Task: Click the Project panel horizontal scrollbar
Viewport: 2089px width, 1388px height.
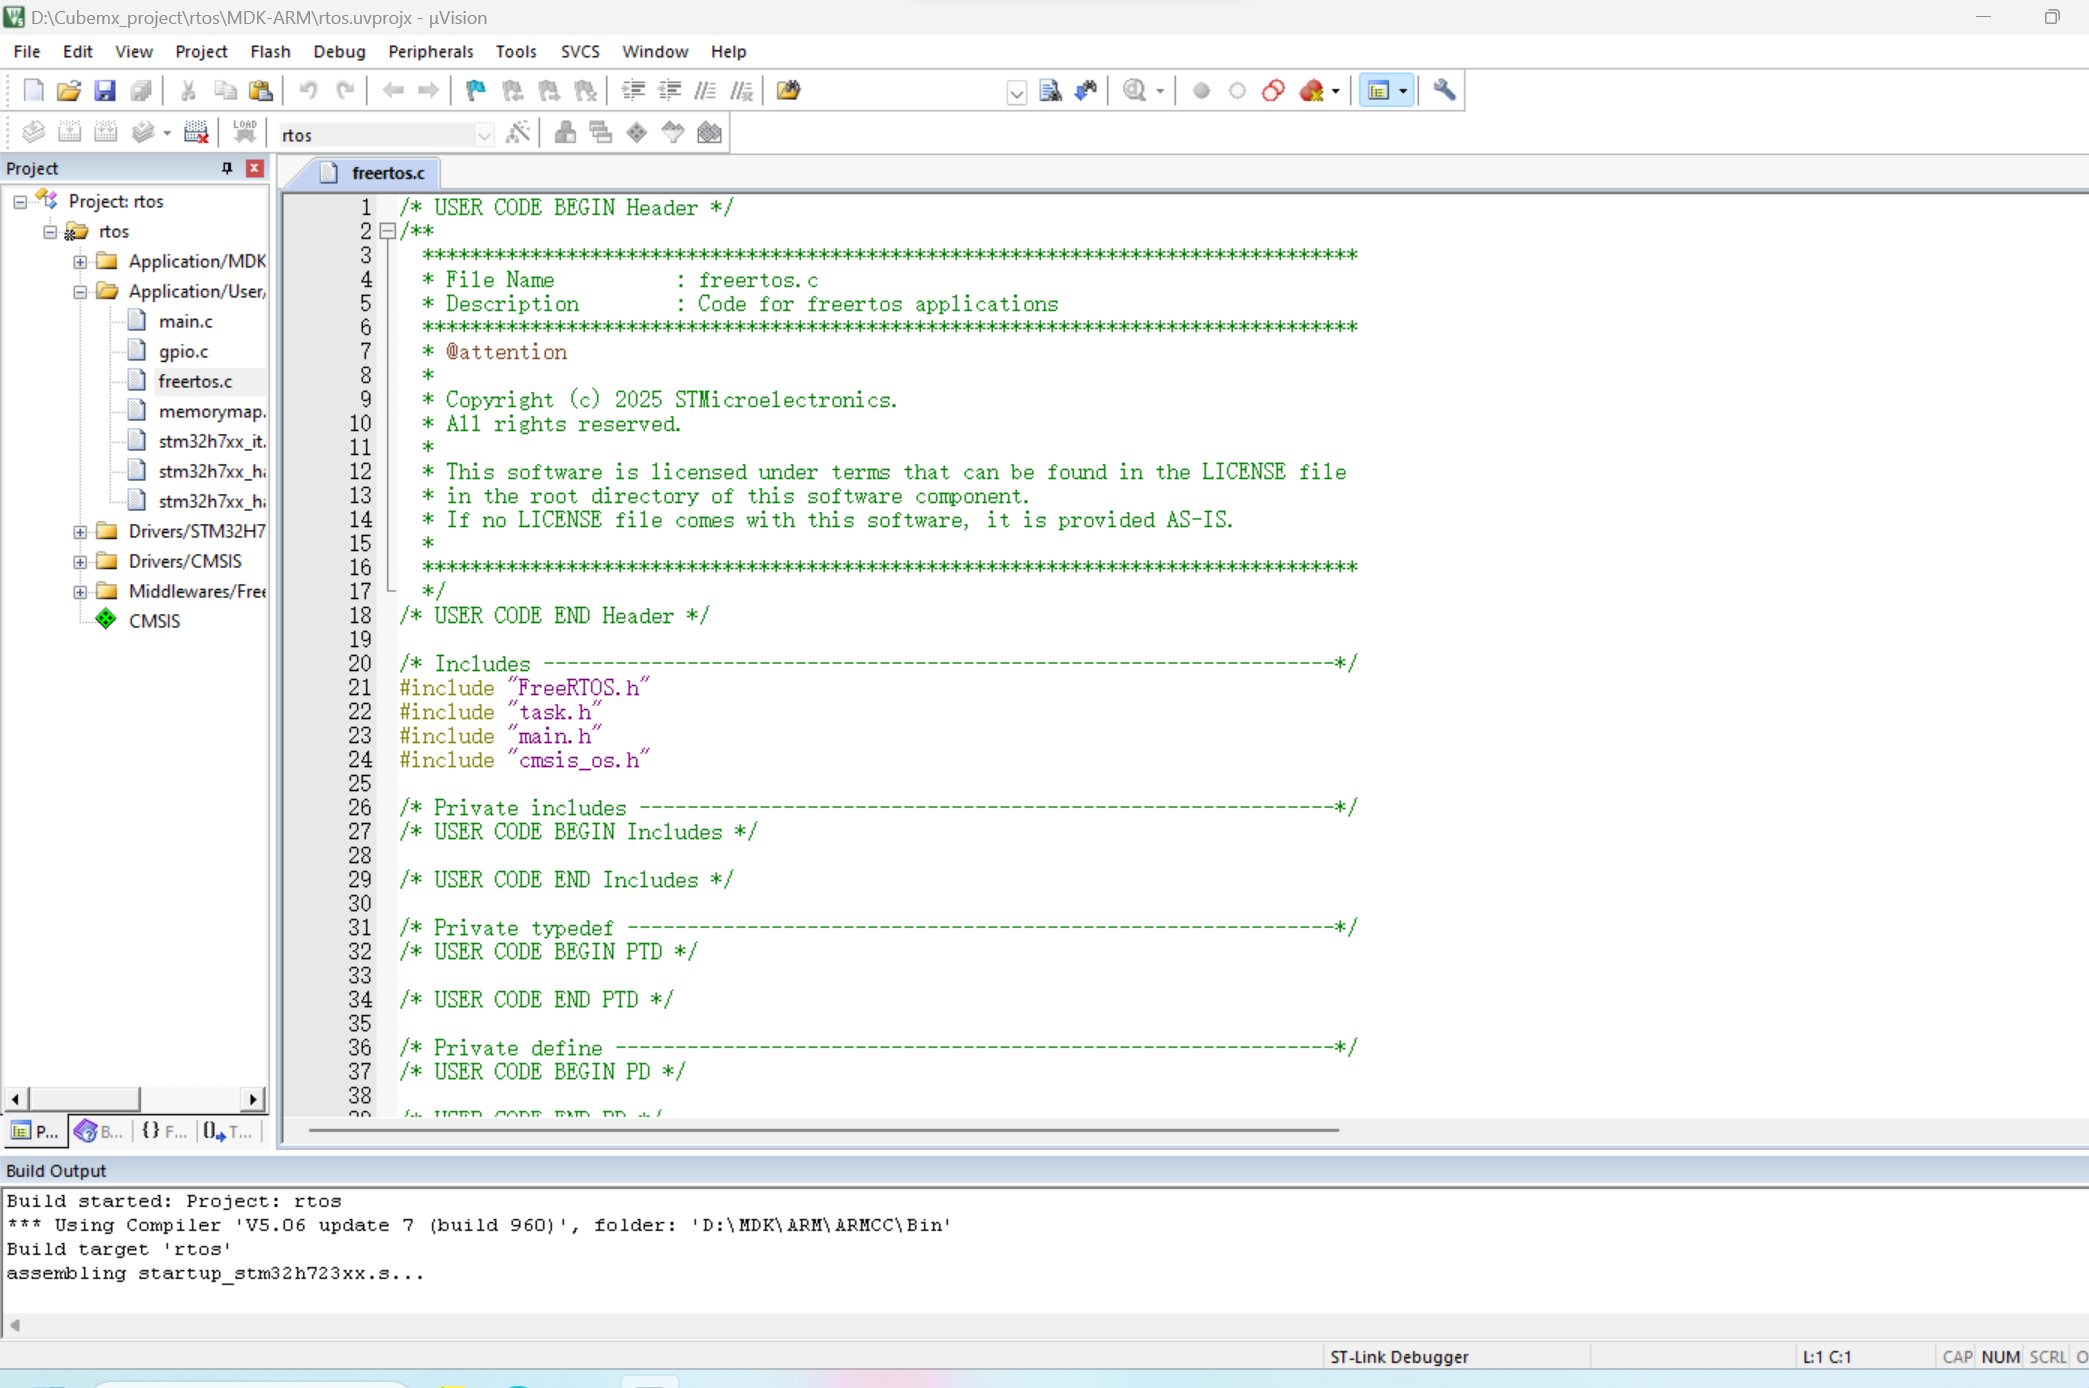Action: [85, 1099]
